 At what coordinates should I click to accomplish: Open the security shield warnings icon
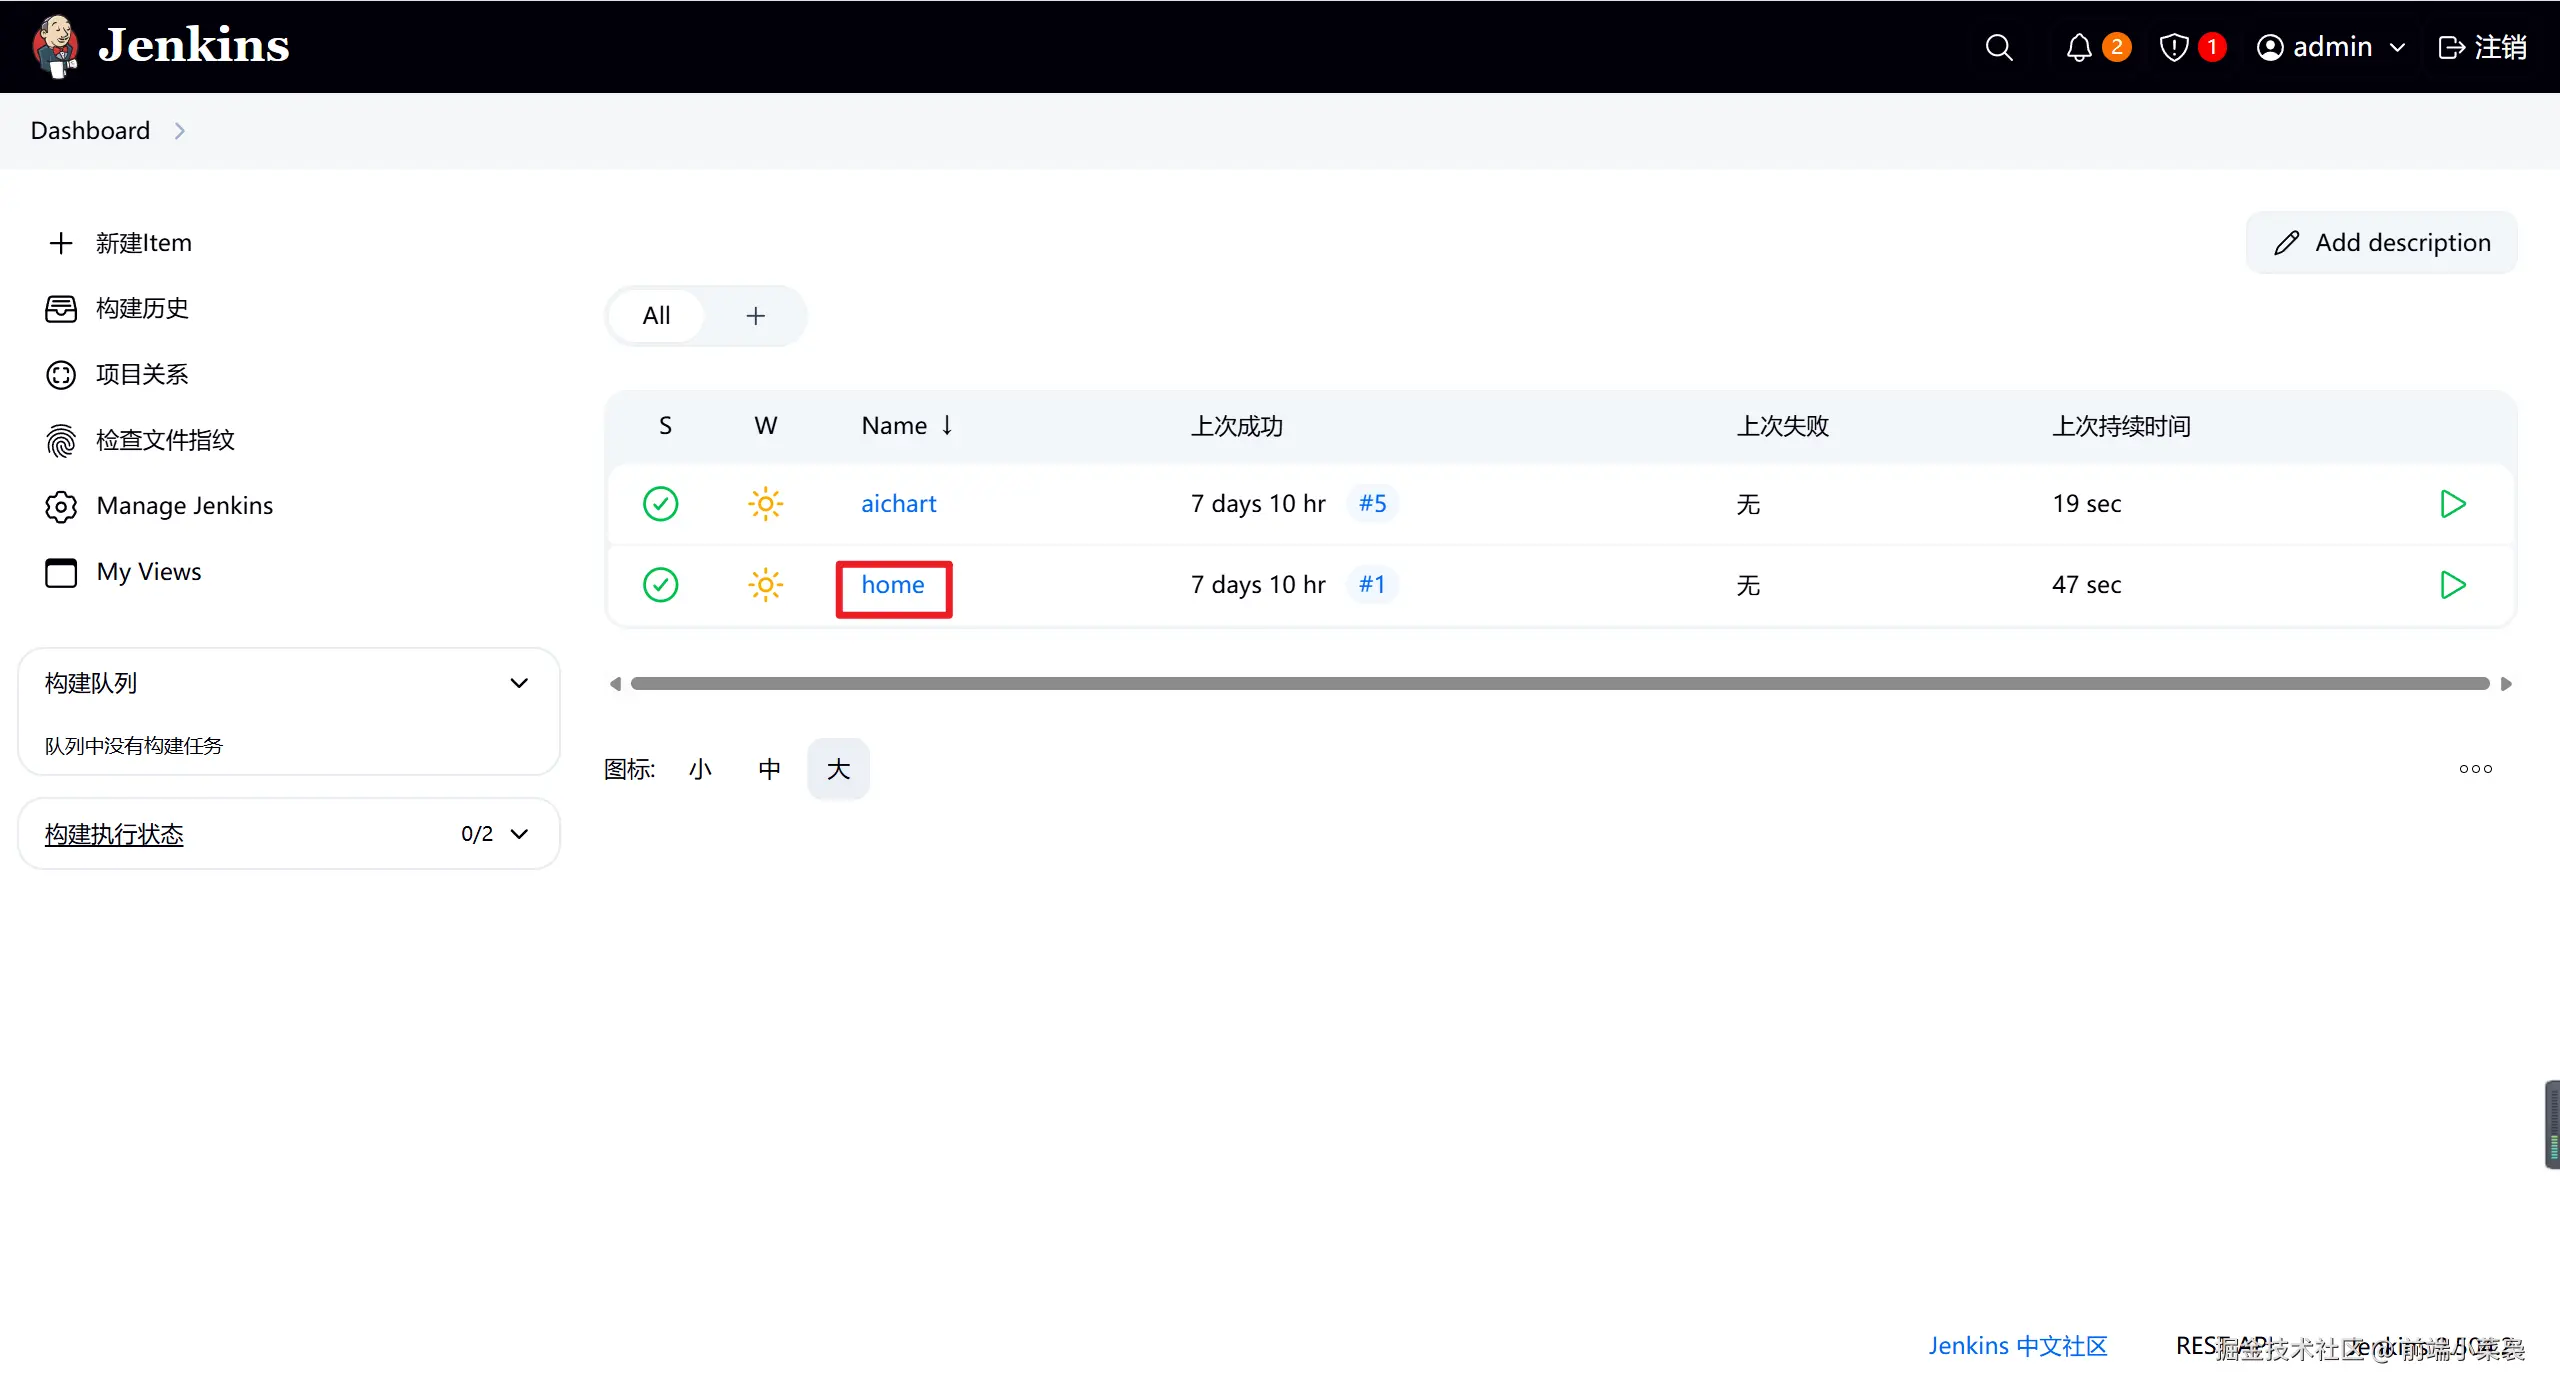point(2174,47)
